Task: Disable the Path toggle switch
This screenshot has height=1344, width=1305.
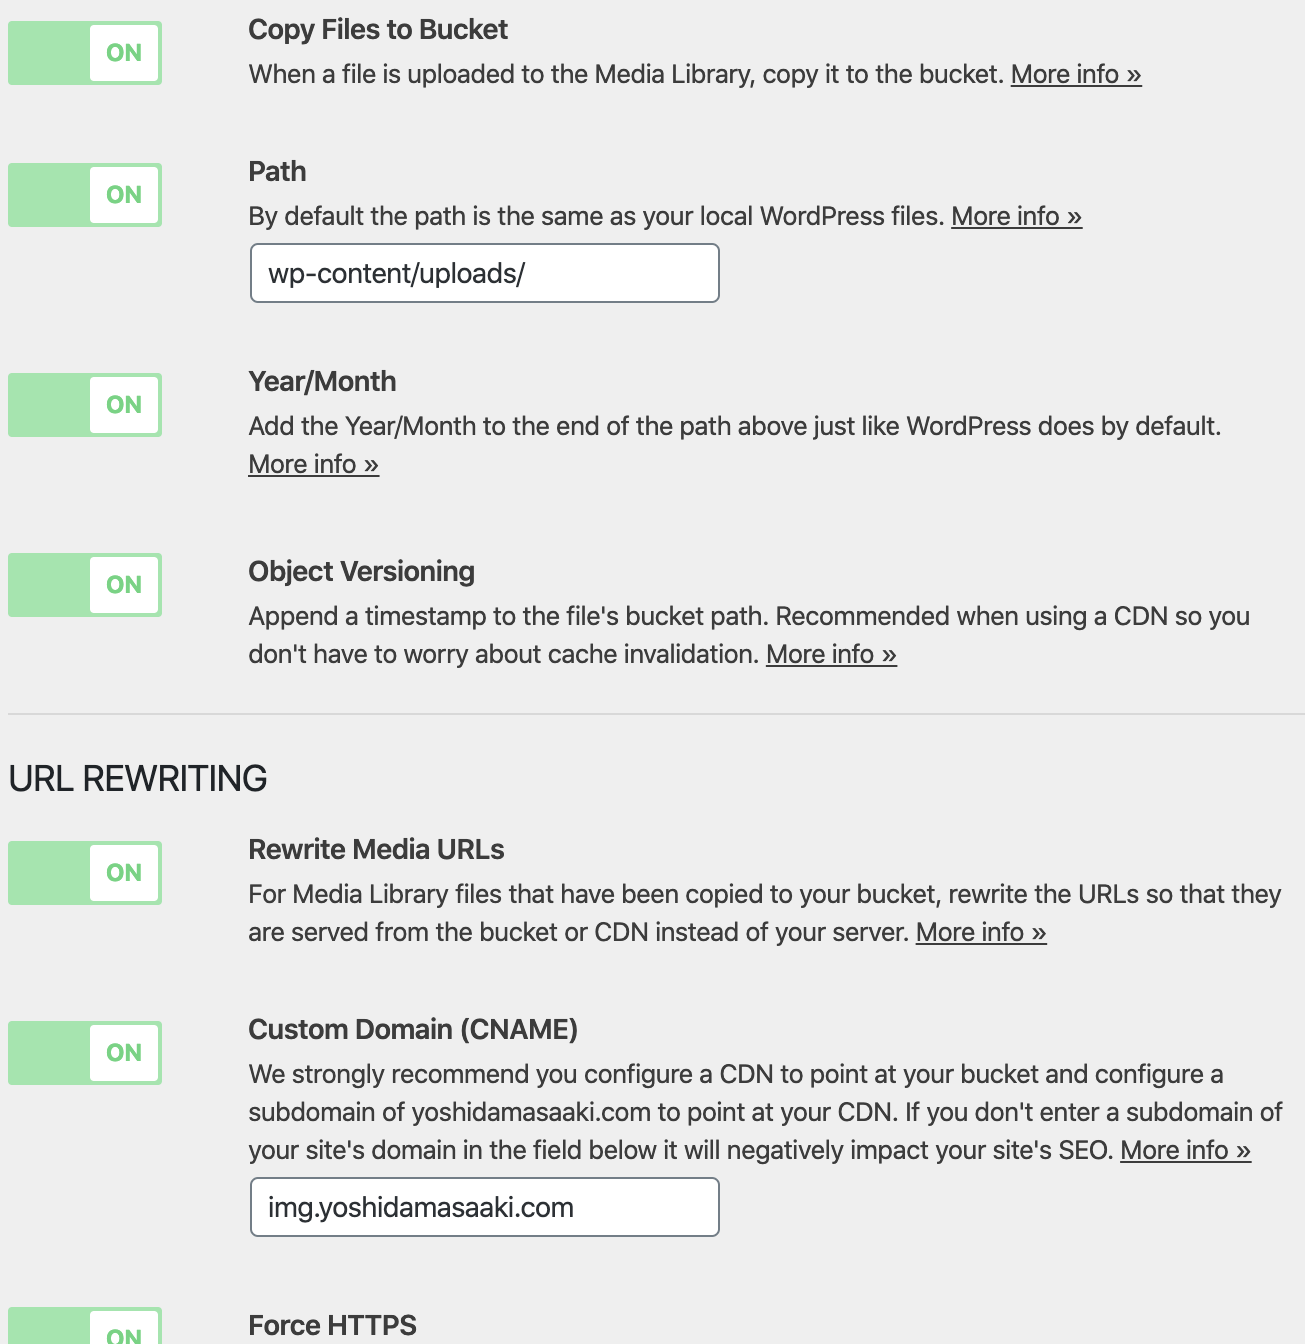Action: click(85, 195)
